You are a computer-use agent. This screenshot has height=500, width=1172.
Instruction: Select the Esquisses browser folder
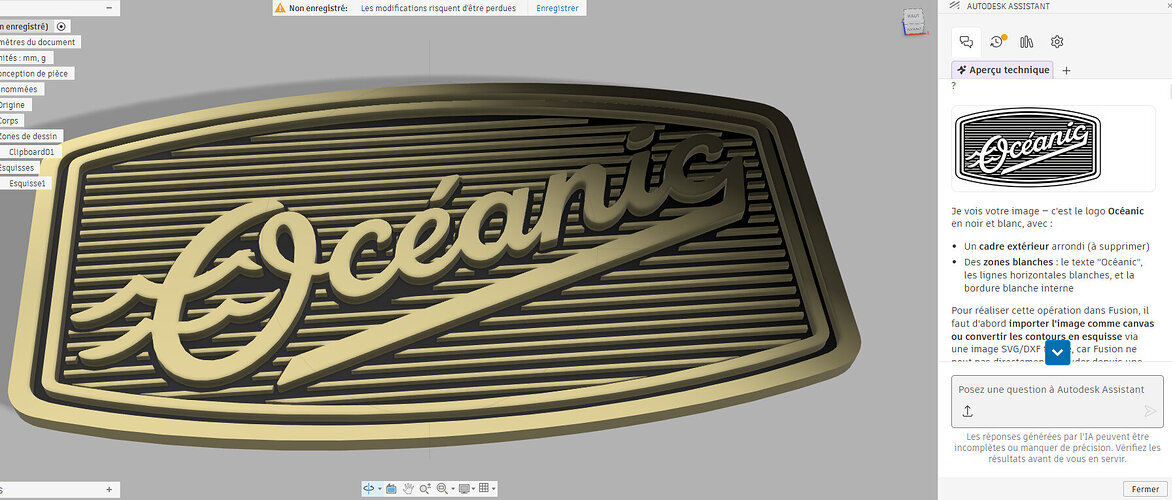19,167
